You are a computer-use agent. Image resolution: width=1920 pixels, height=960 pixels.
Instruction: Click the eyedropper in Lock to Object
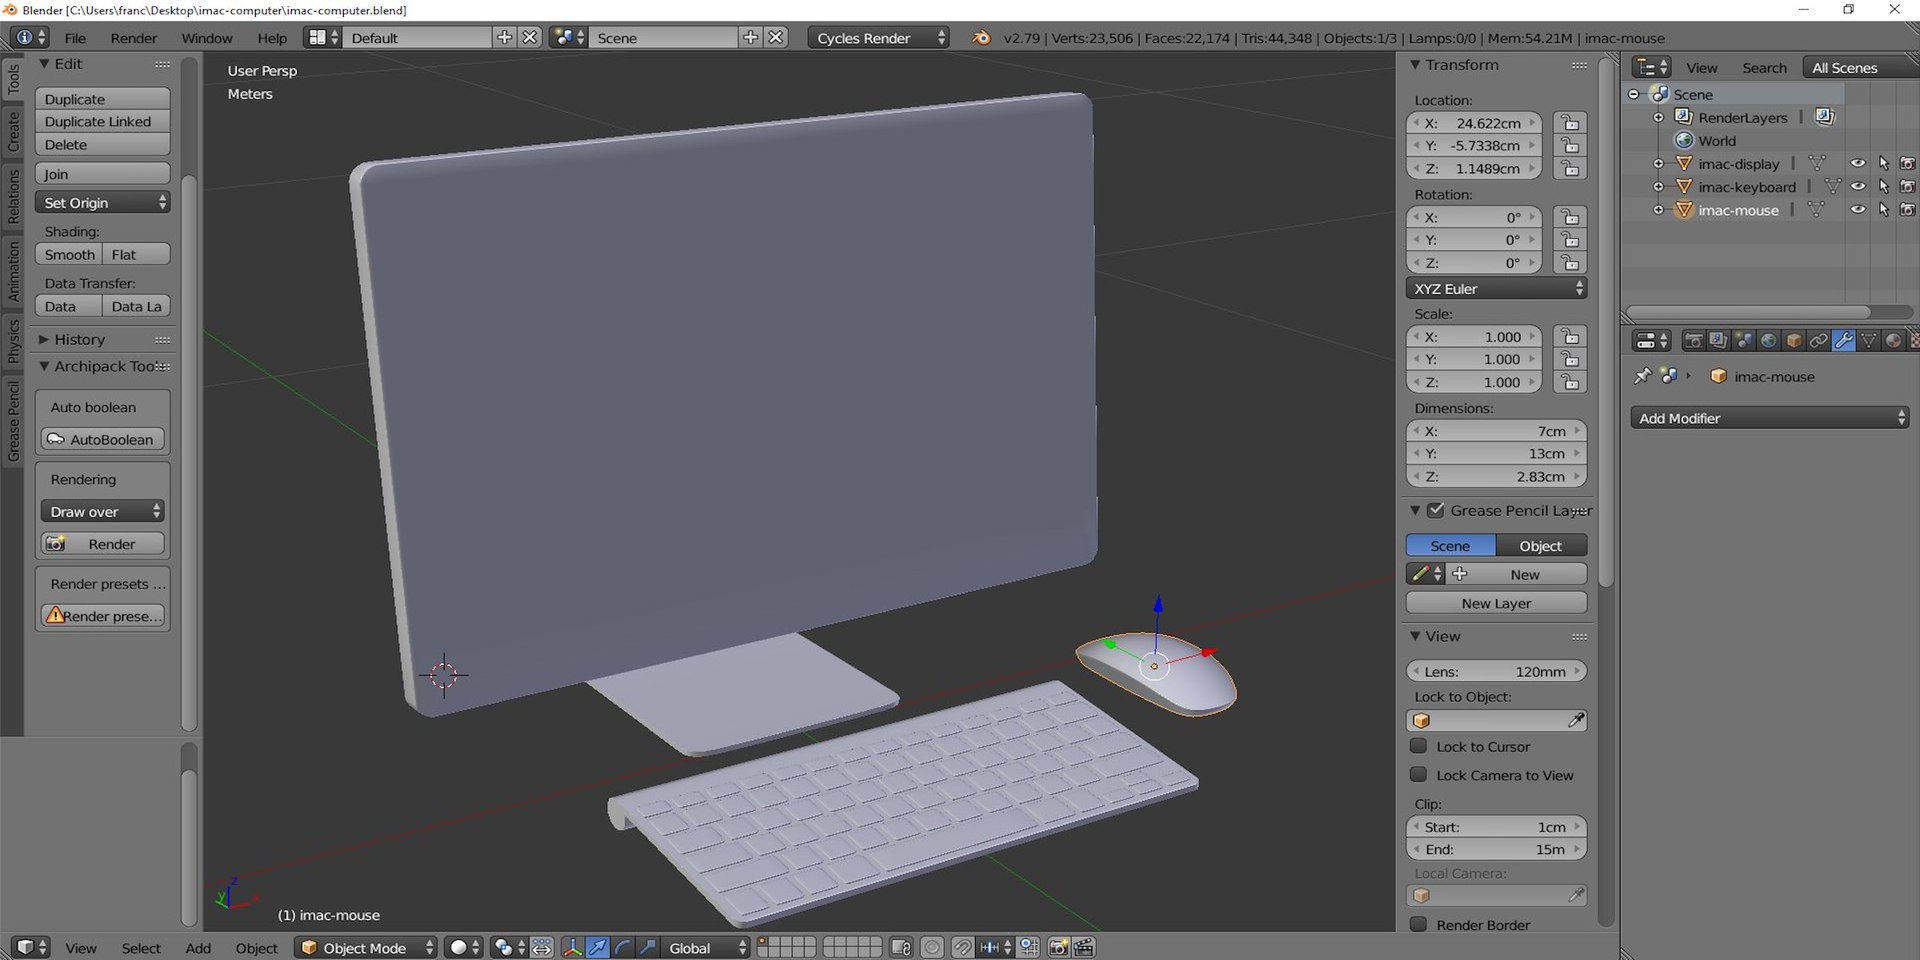click(x=1575, y=720)
